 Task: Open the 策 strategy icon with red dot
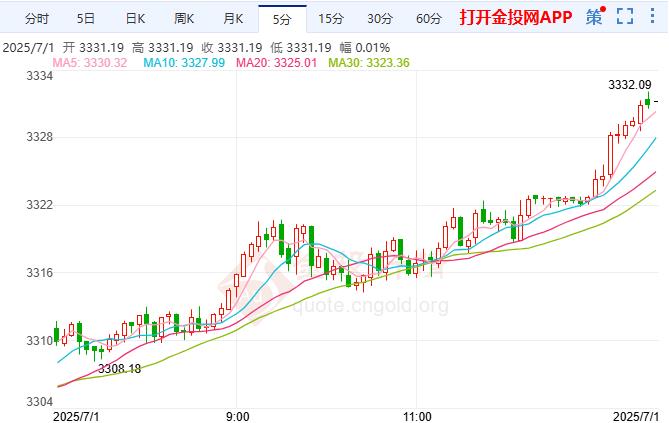point(595,17)
